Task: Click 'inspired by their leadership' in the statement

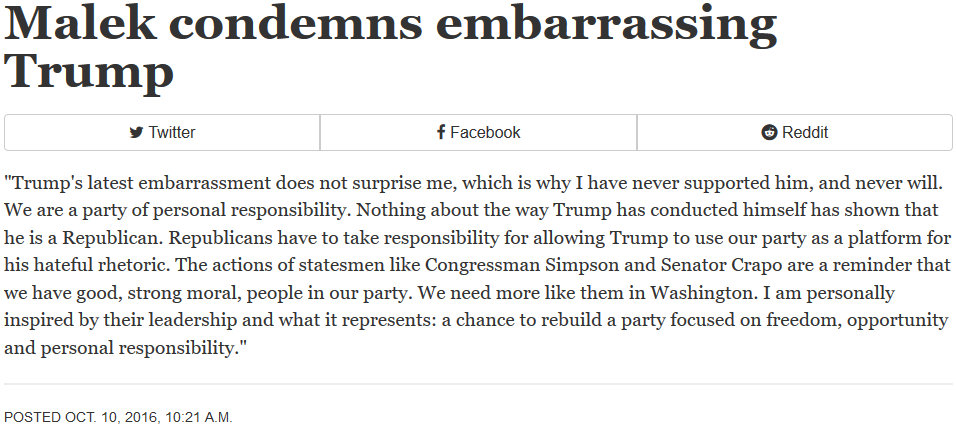Action: coord(122,321)
